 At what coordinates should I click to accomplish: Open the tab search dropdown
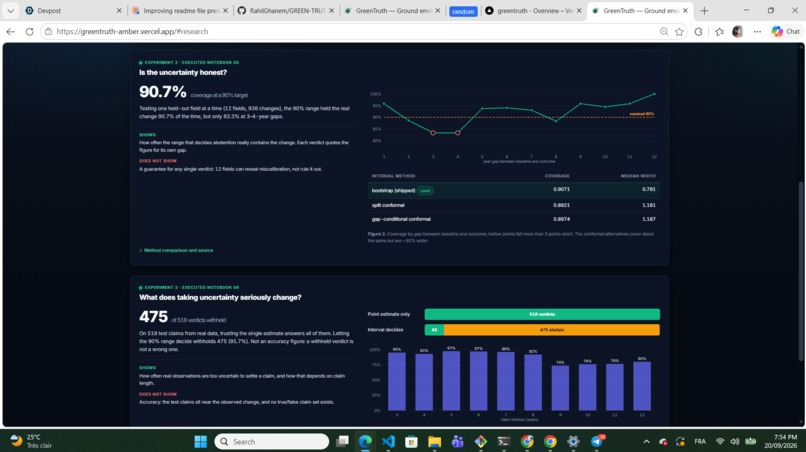coord(10,10)
